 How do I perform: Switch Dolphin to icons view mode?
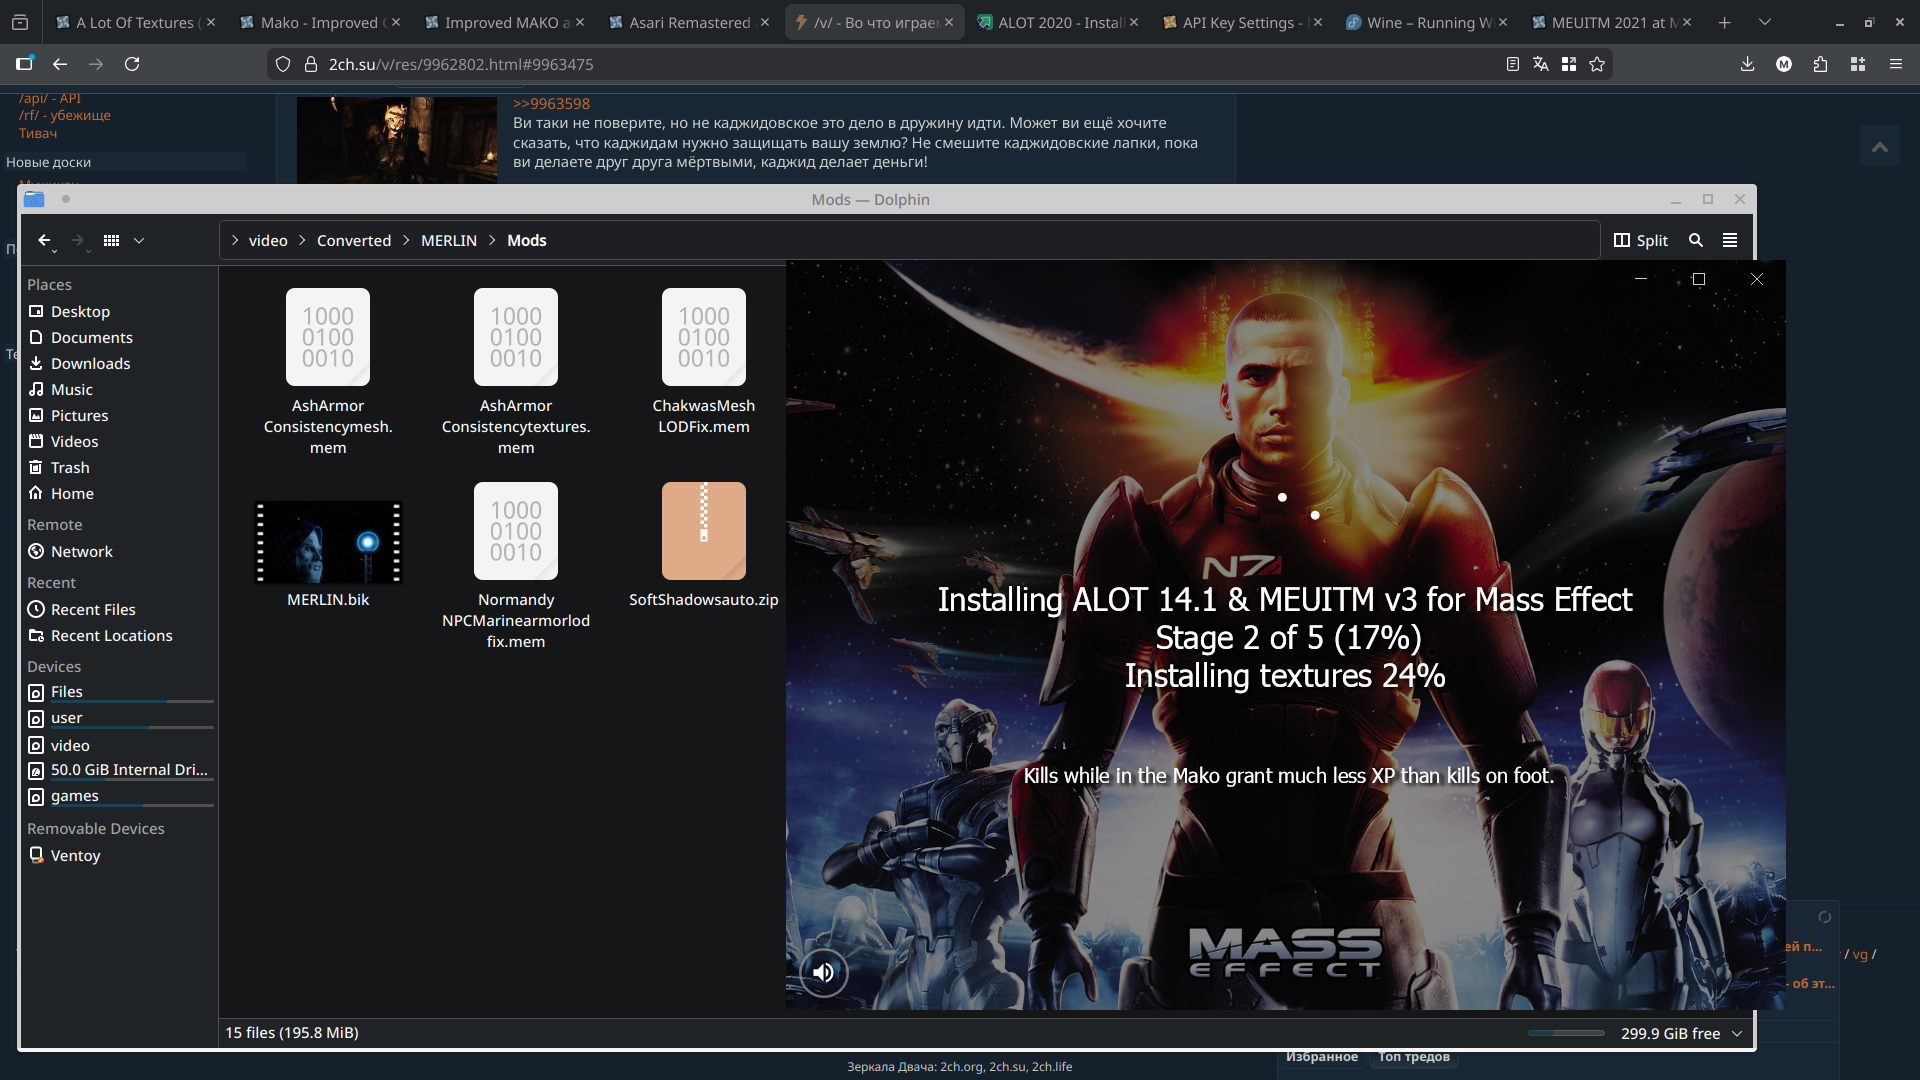pyautogui.click(x=112, y=240)
